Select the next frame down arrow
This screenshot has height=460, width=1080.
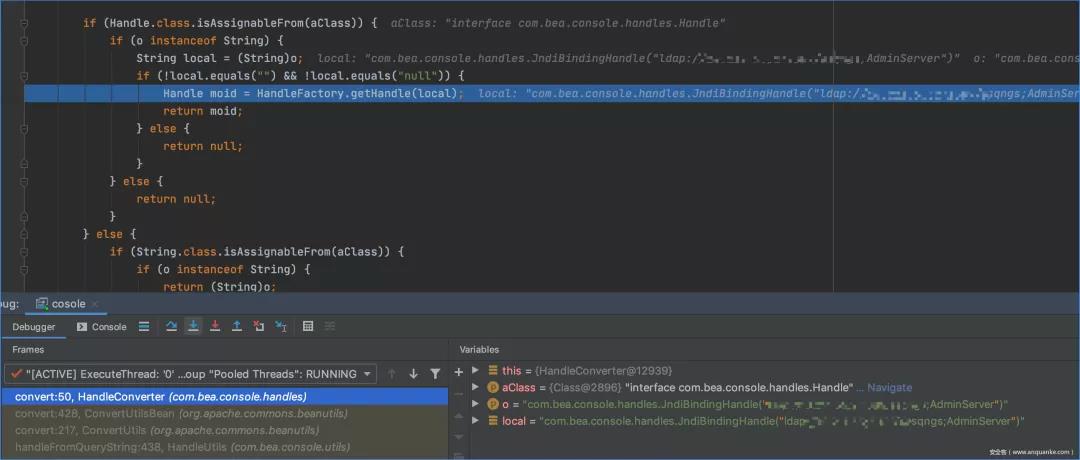413,374
